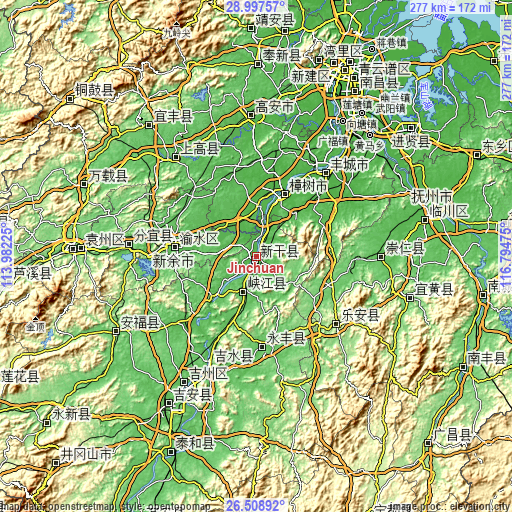Click the town marker beside 永新县
512x512 pixels.
coord(47,423)
